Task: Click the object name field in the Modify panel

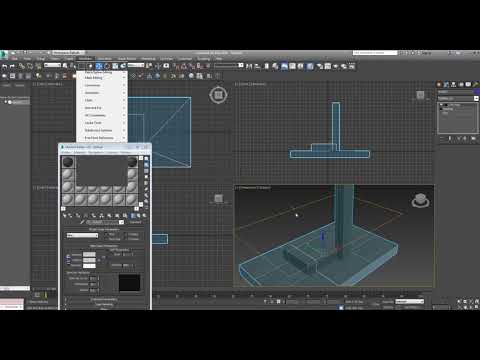Action: point(455,92)
